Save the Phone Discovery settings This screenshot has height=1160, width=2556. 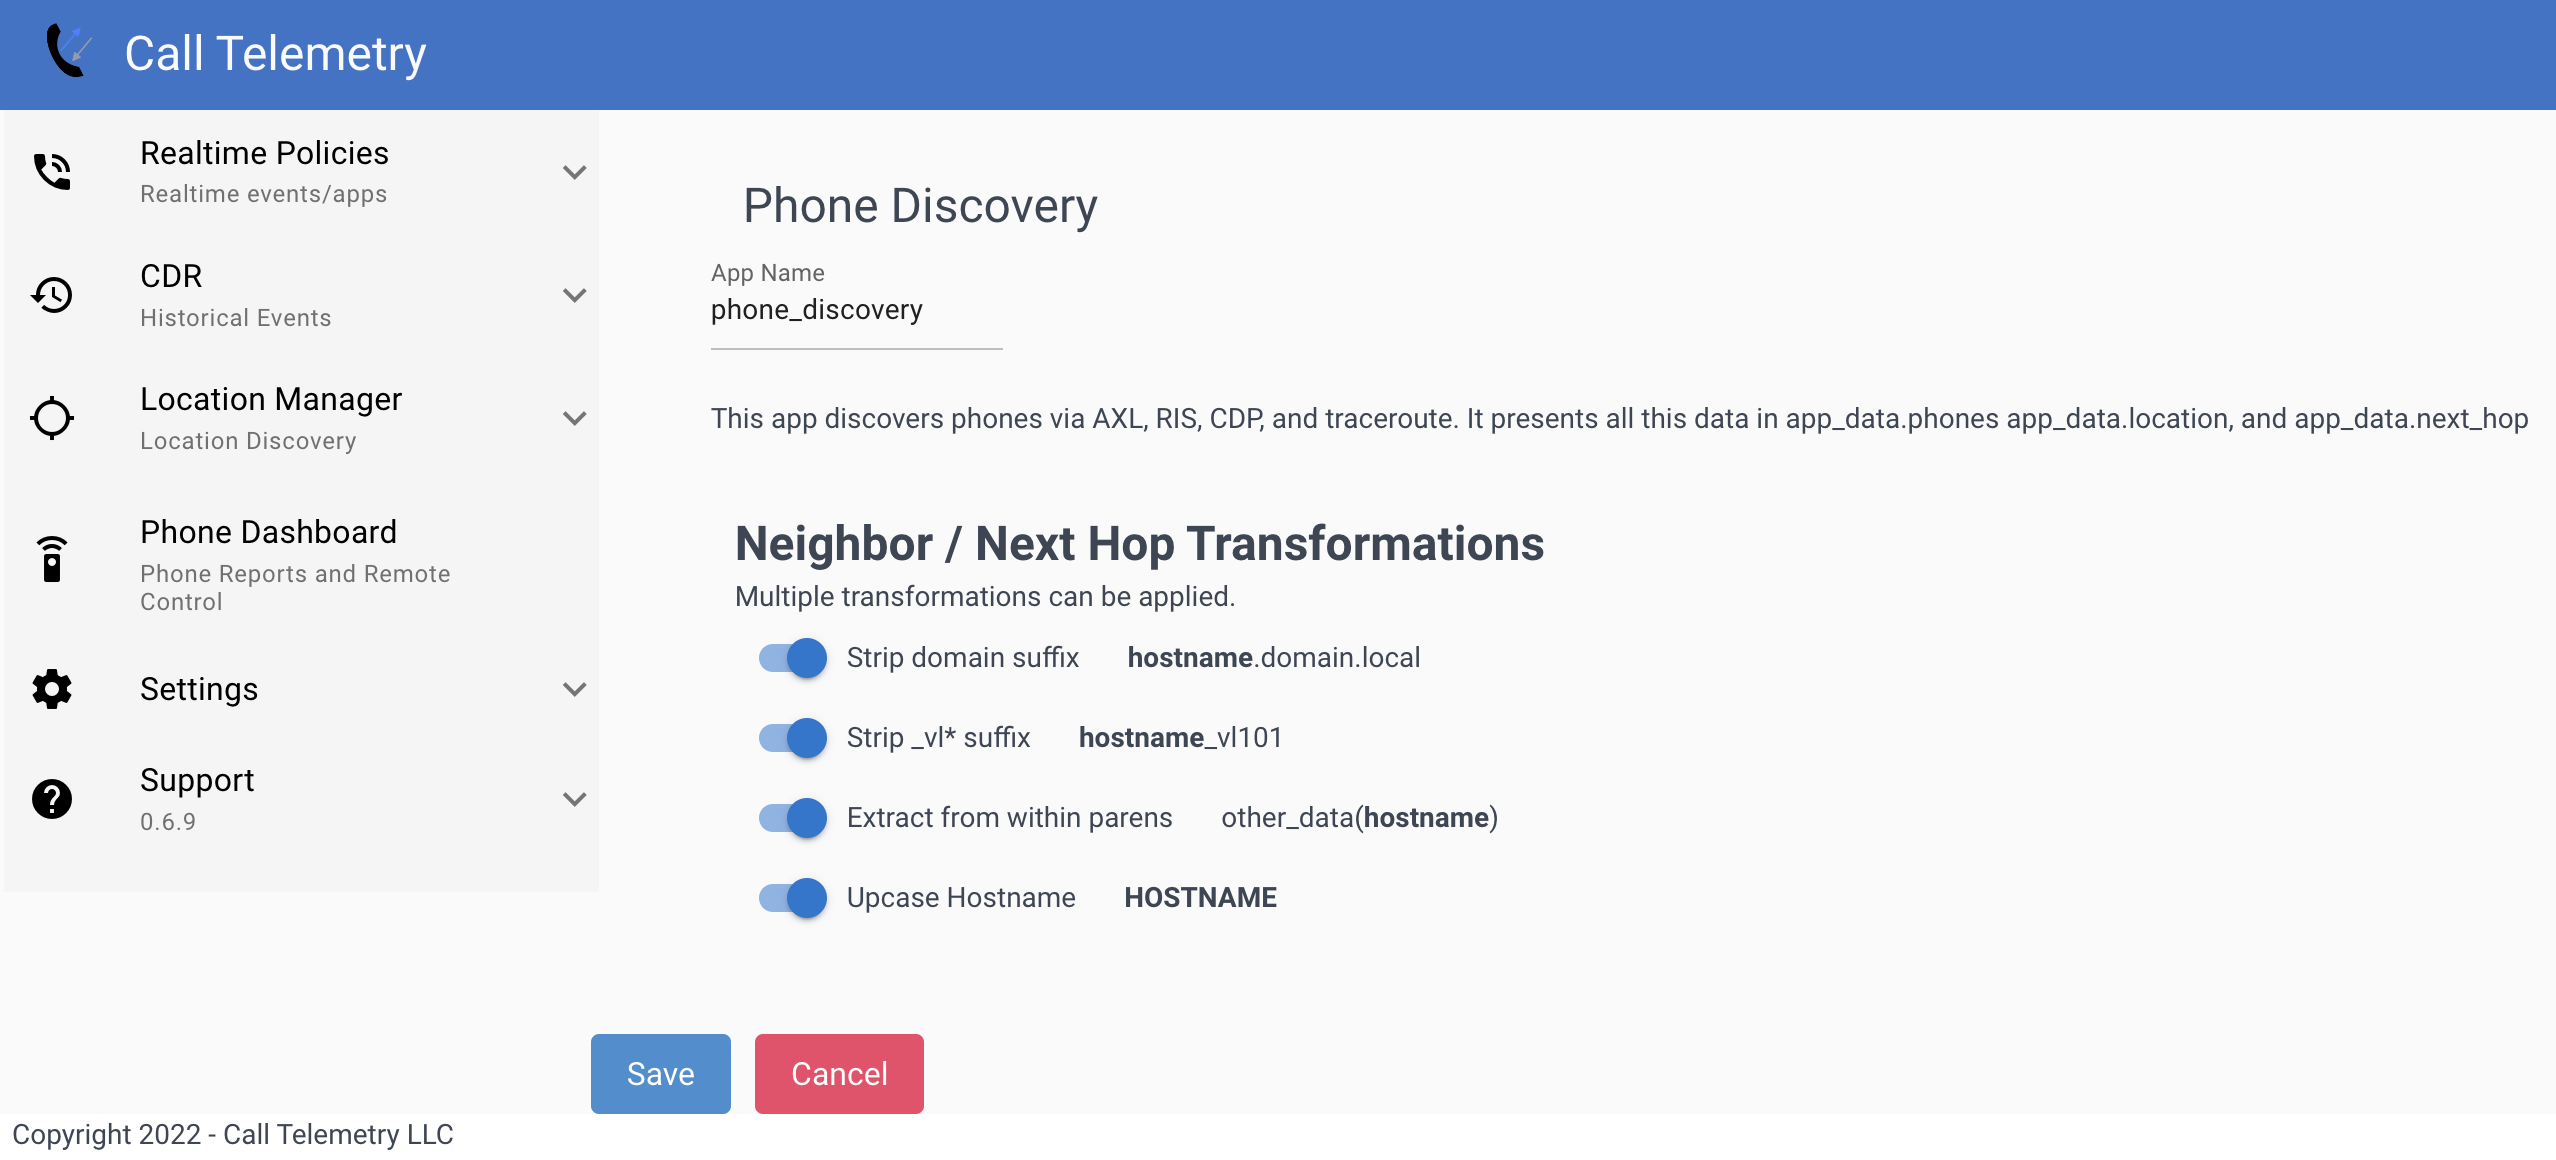pos(660,1073)
